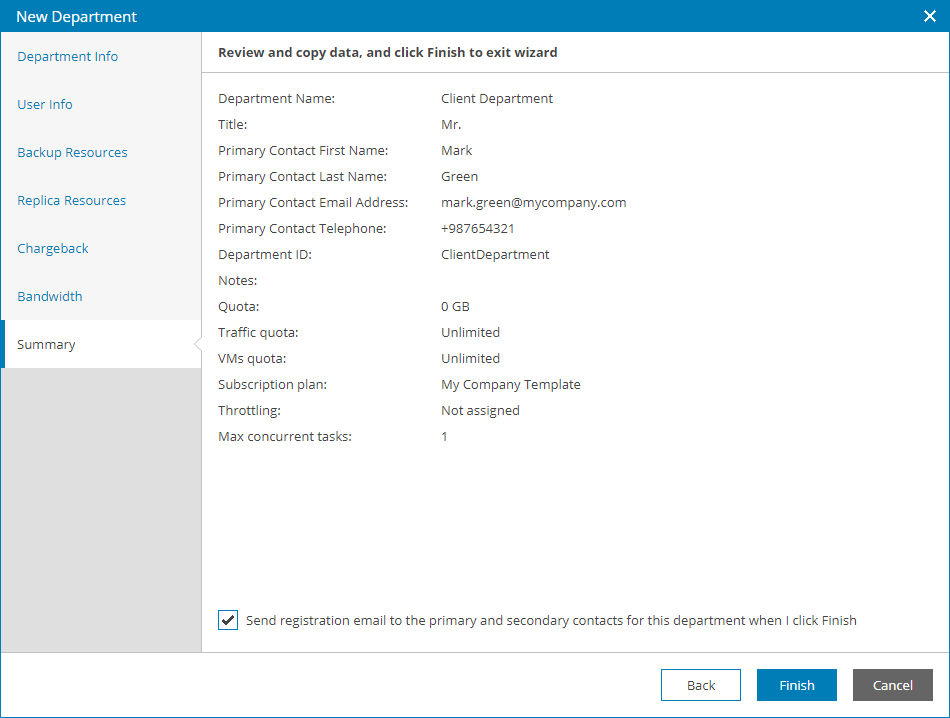Cancel the department creation
The width and height of the screenshot is (950, 718).
point(892,685)
